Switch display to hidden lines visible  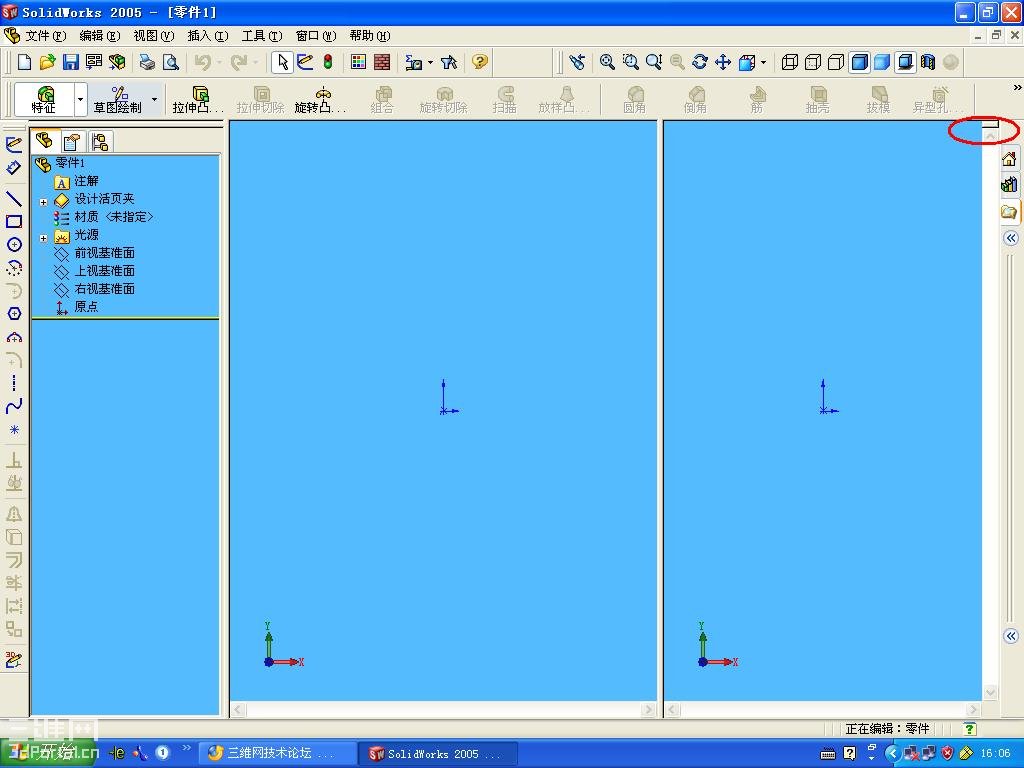(813, 62)
